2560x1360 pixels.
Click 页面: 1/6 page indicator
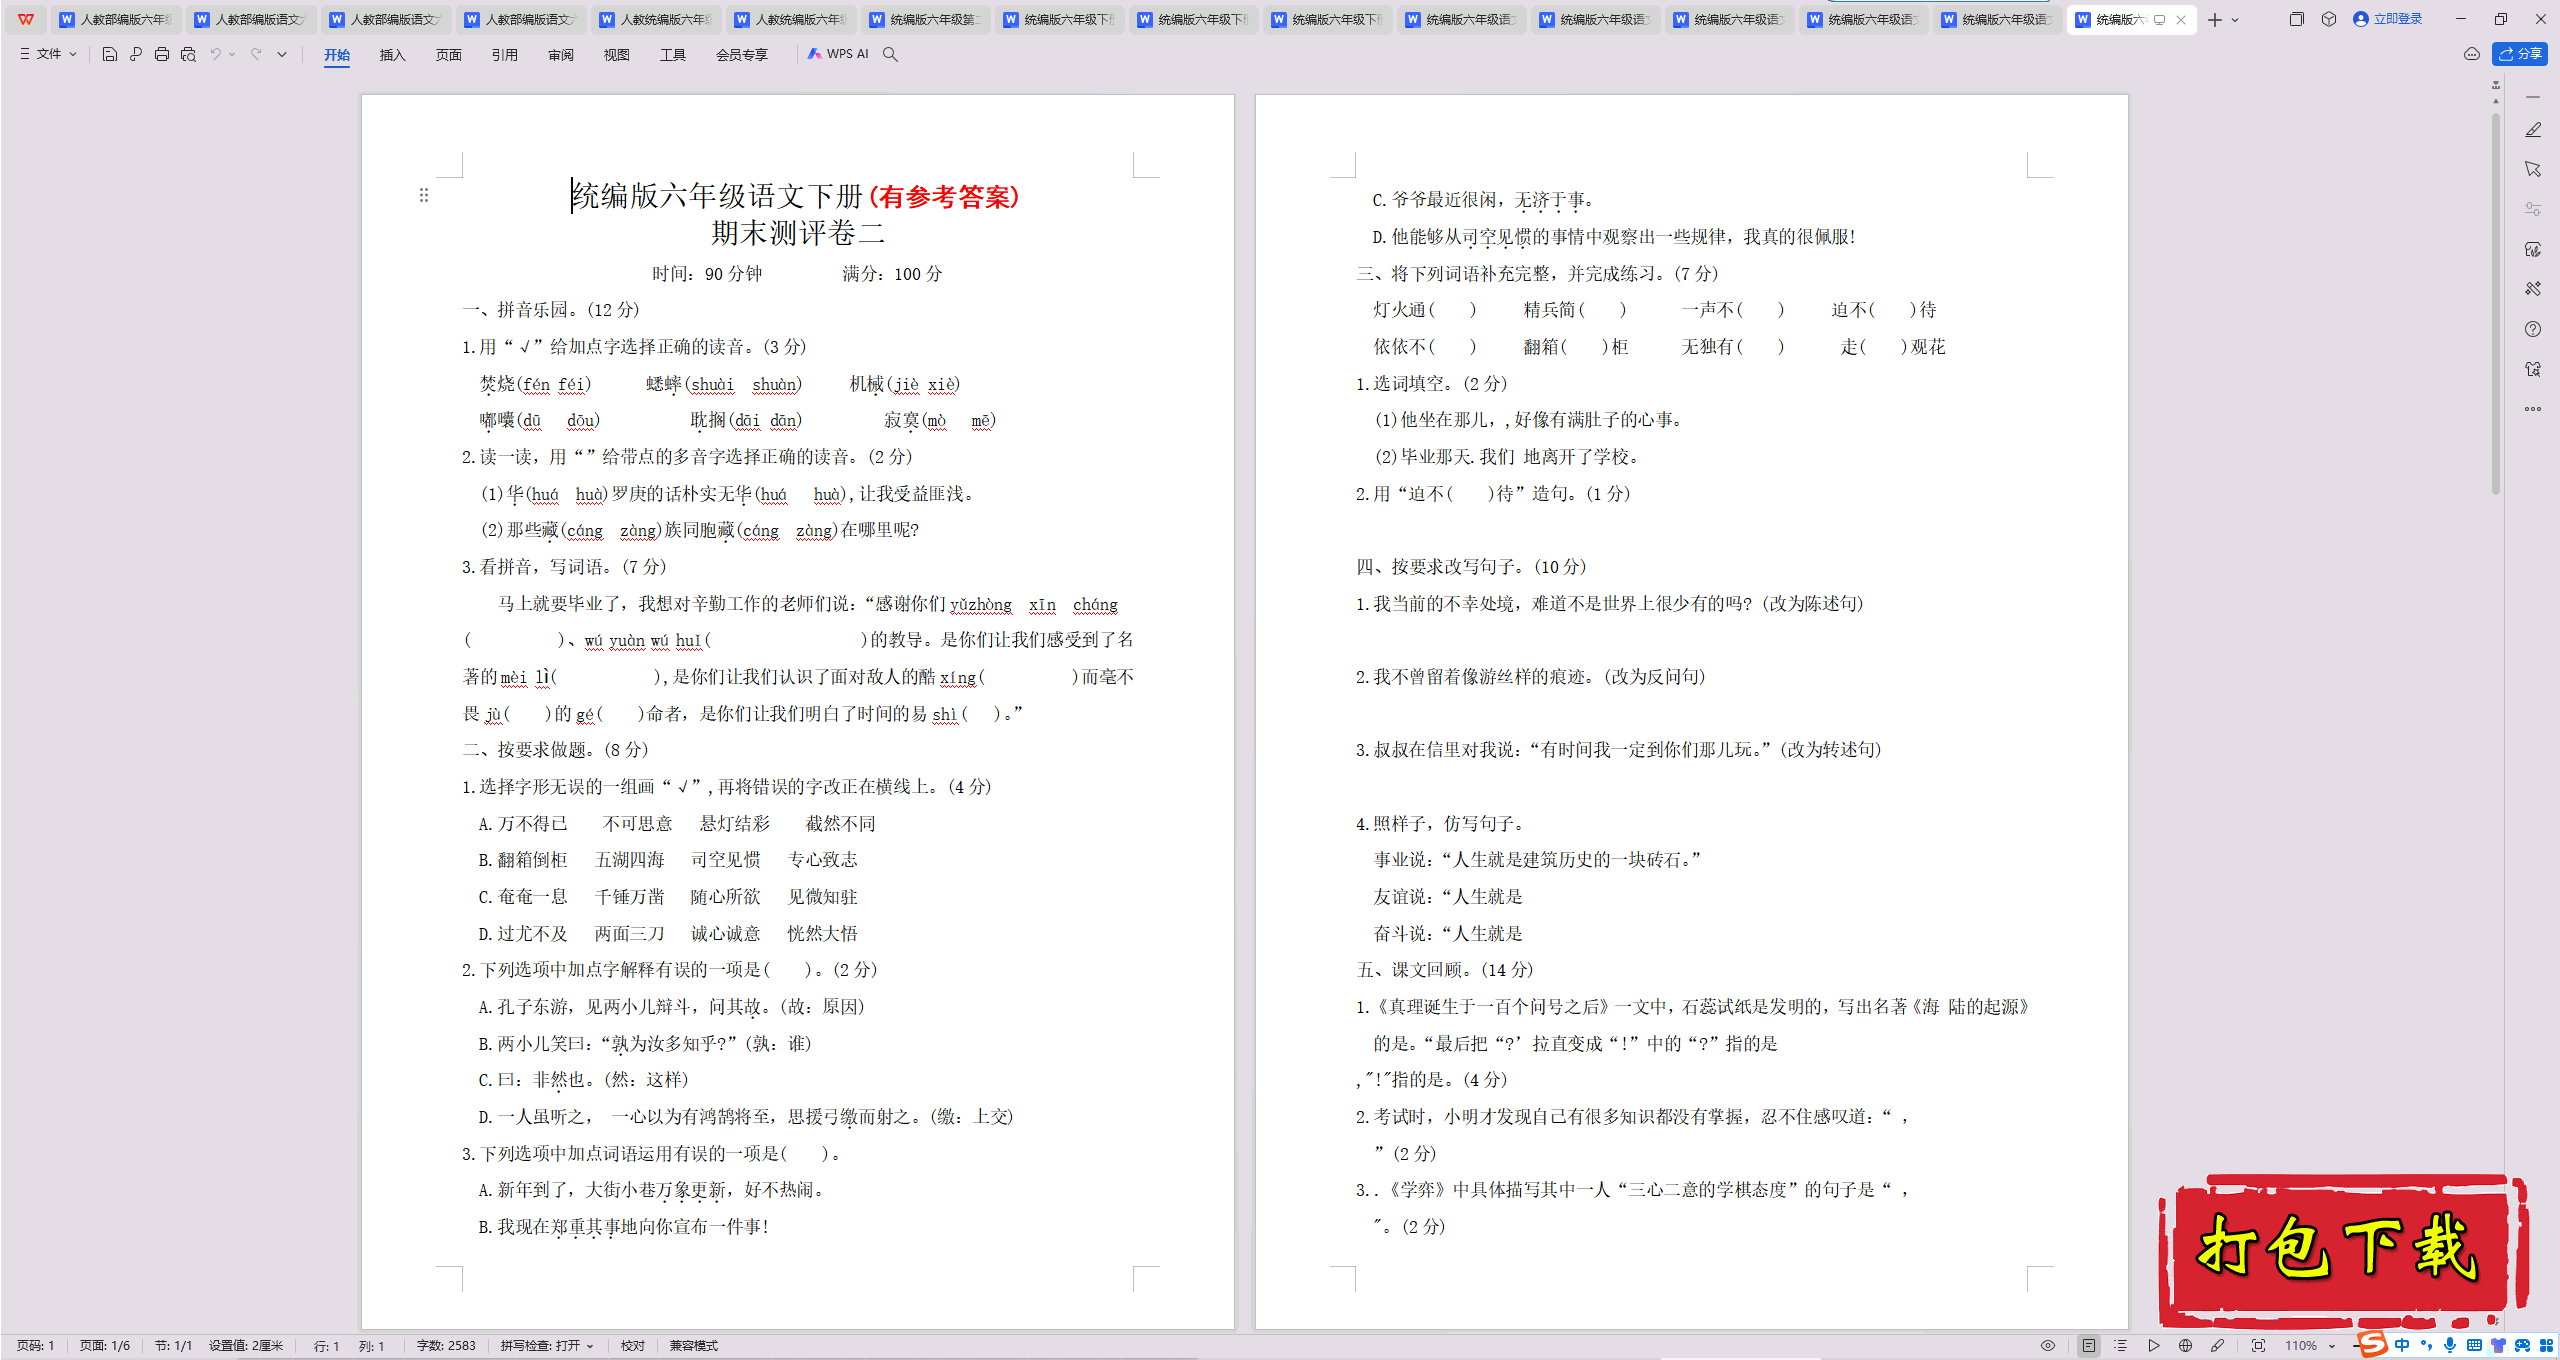[105, 1346]
